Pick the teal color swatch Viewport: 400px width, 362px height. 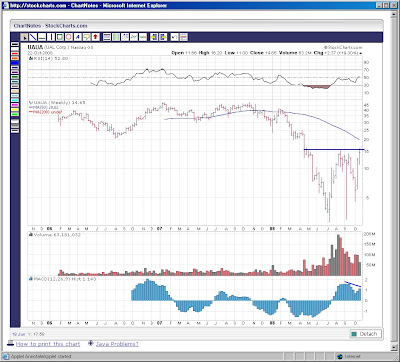(15, 82)
